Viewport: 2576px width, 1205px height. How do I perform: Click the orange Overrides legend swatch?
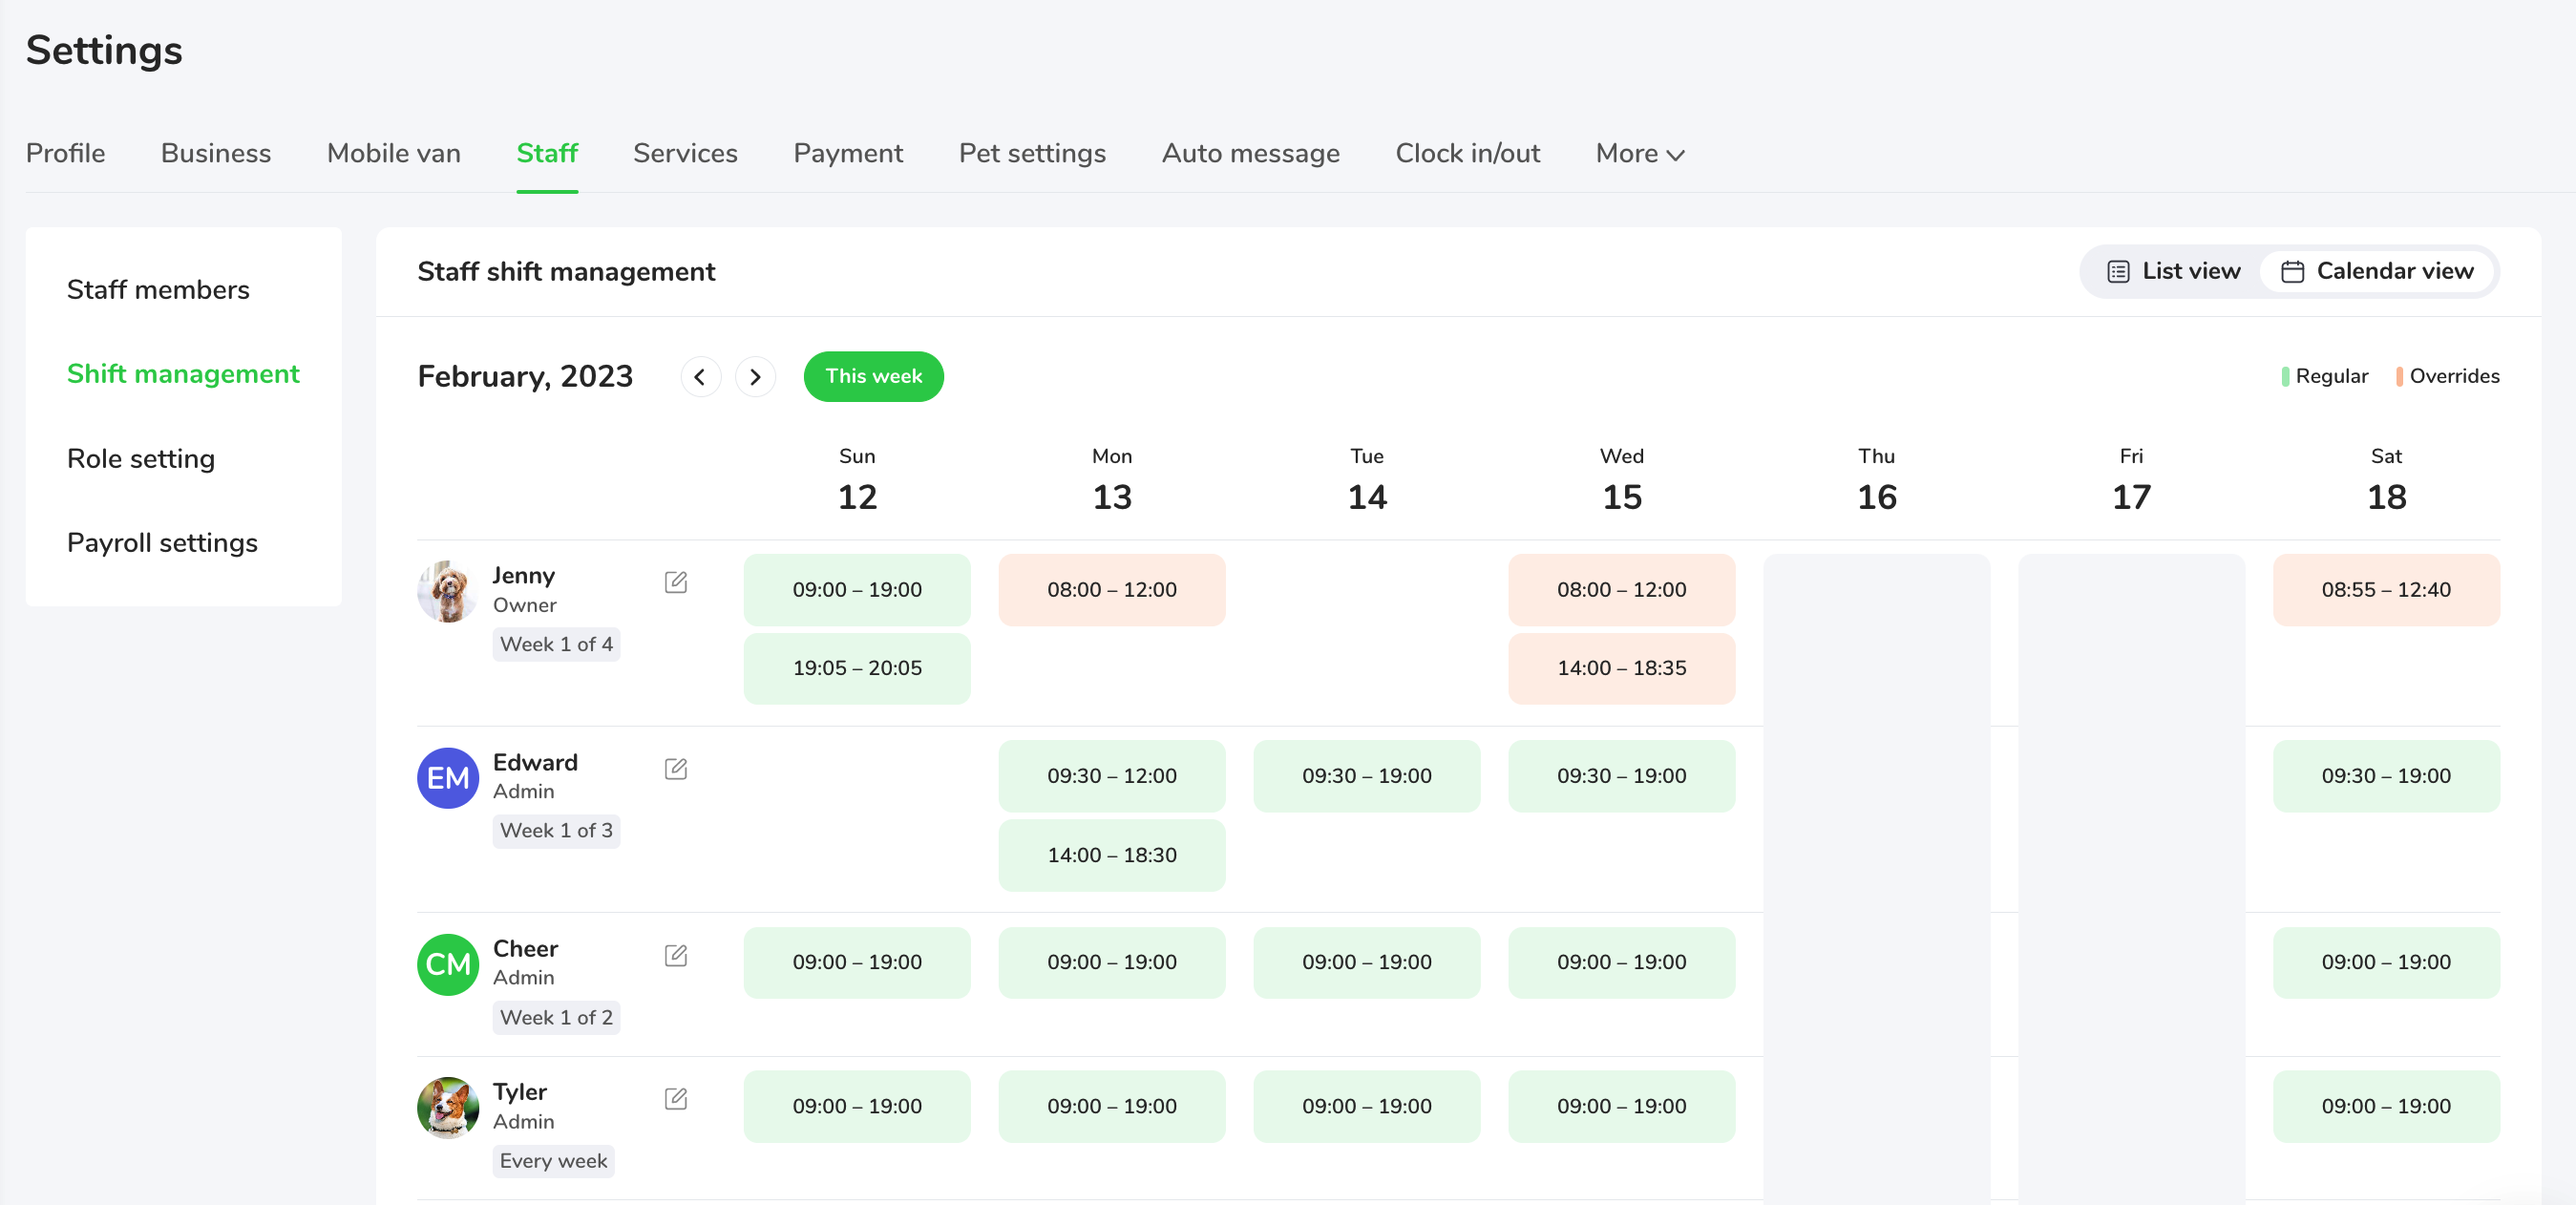point(2399,377)
